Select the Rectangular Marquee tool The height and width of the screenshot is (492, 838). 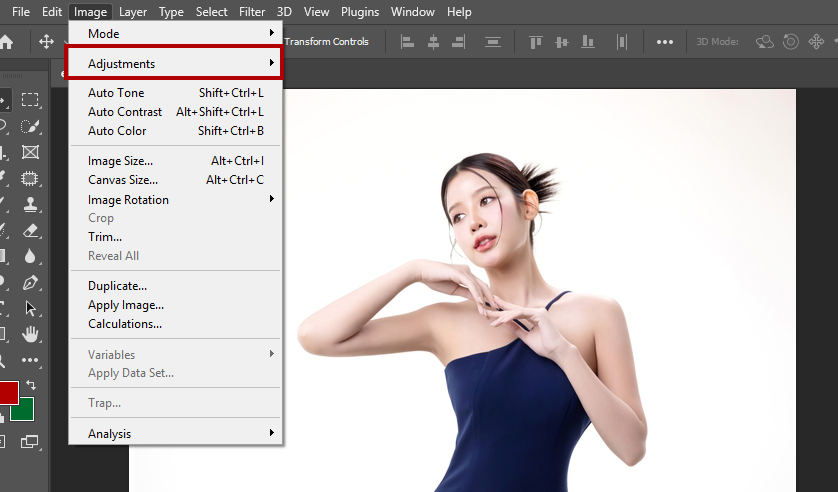(x=30, y=100)
